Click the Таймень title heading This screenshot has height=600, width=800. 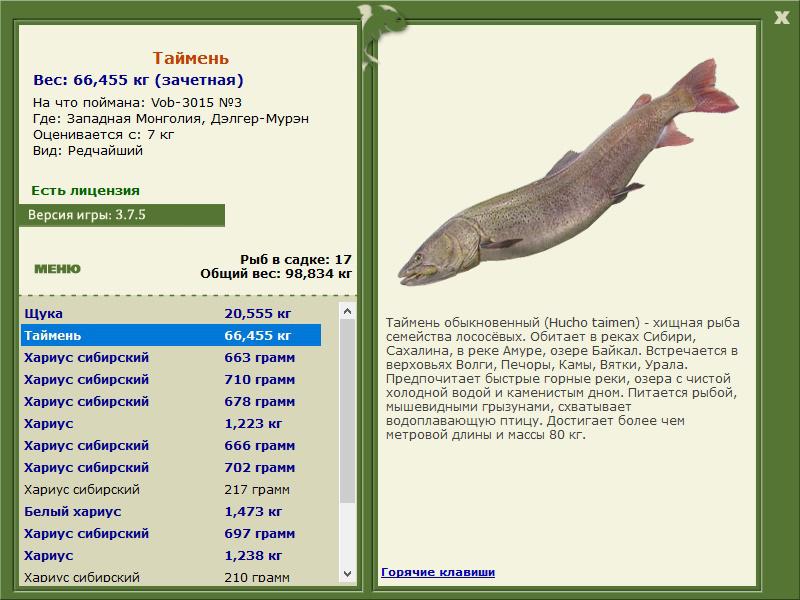pyautogui.click(x=190, y=58)
